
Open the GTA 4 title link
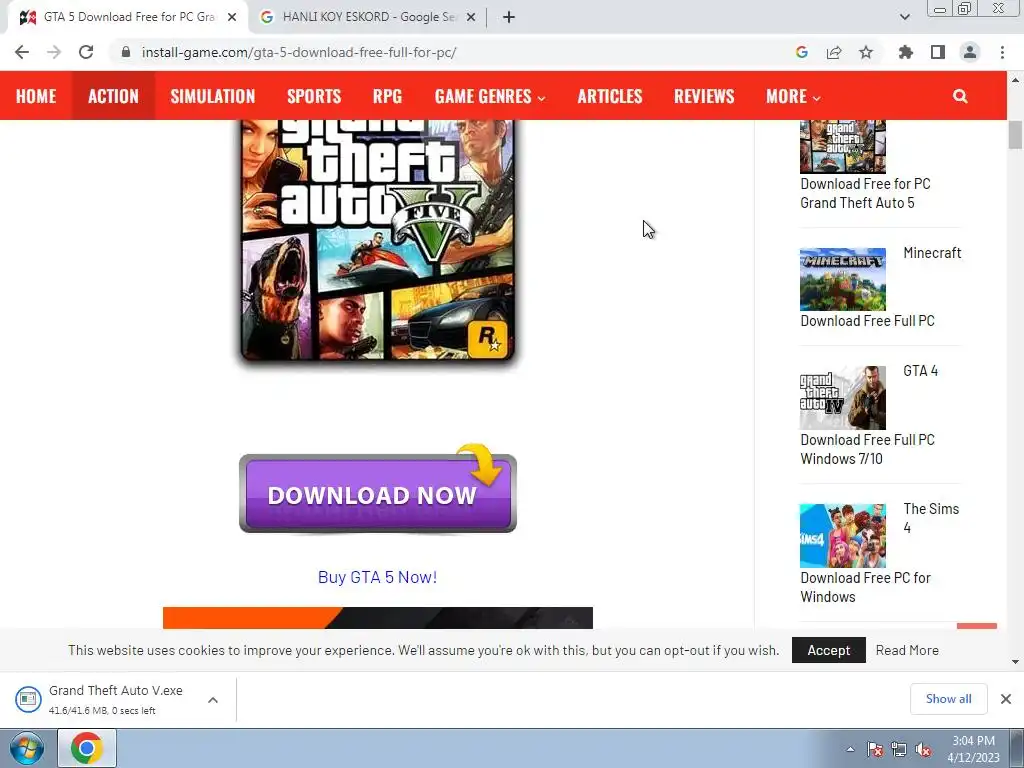tap(920, 370)
